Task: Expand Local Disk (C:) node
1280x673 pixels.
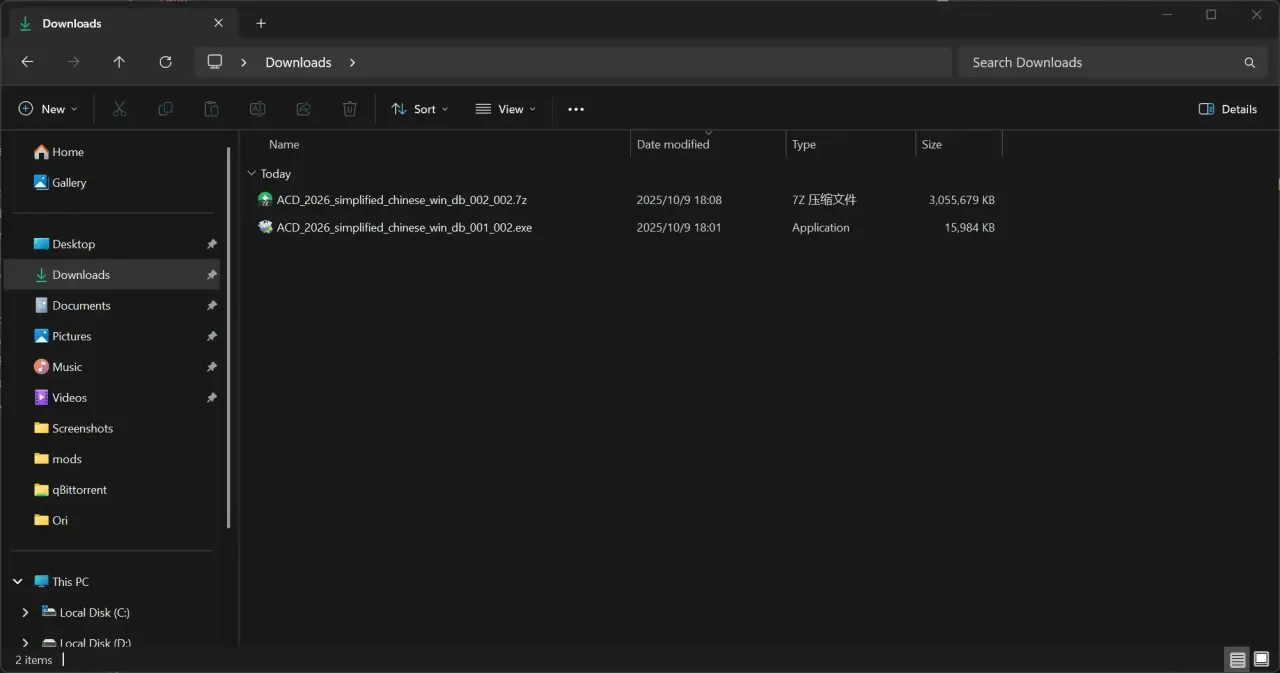Action: 25,613
